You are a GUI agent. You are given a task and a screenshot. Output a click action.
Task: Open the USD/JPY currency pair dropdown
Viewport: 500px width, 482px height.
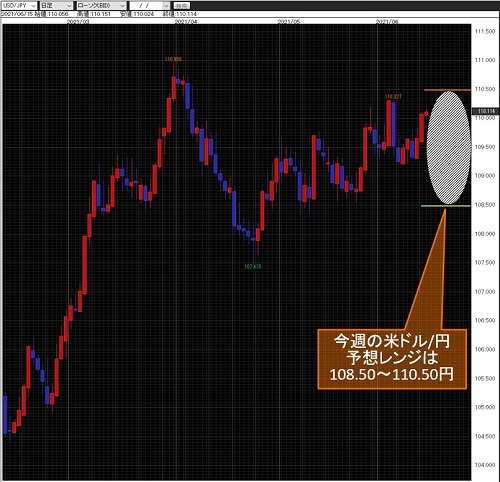19,6
